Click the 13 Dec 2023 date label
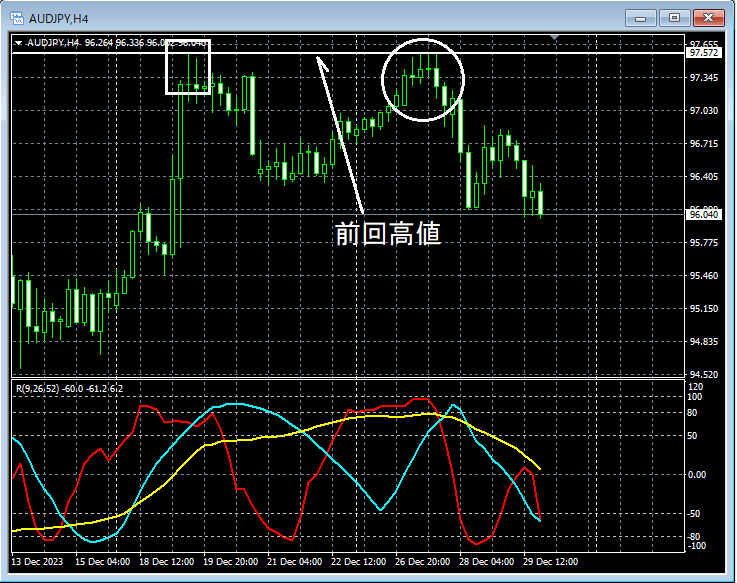737x583 pixels. pyautogui.click(x=37, y=561)
